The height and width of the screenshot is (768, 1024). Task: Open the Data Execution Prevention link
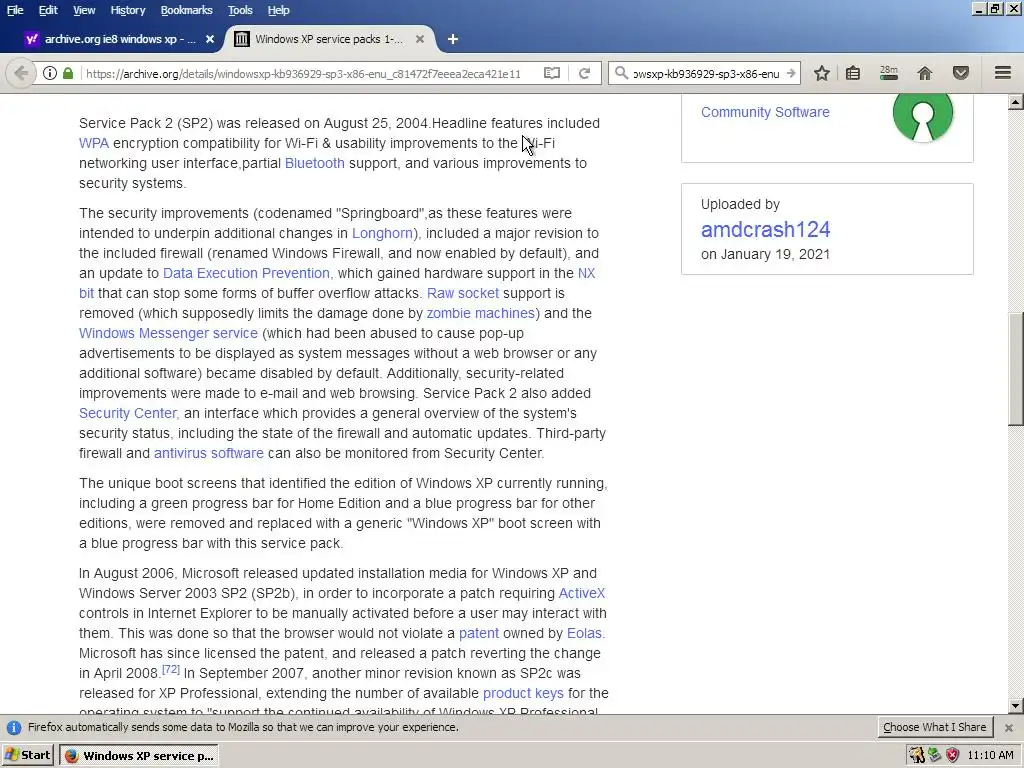point(248,273)
